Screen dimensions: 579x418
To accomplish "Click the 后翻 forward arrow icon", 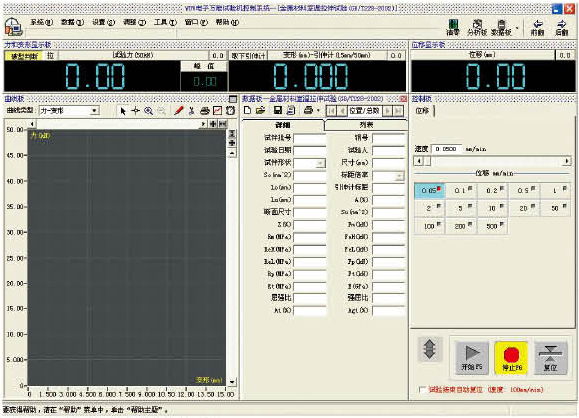I will click(562, 28).
